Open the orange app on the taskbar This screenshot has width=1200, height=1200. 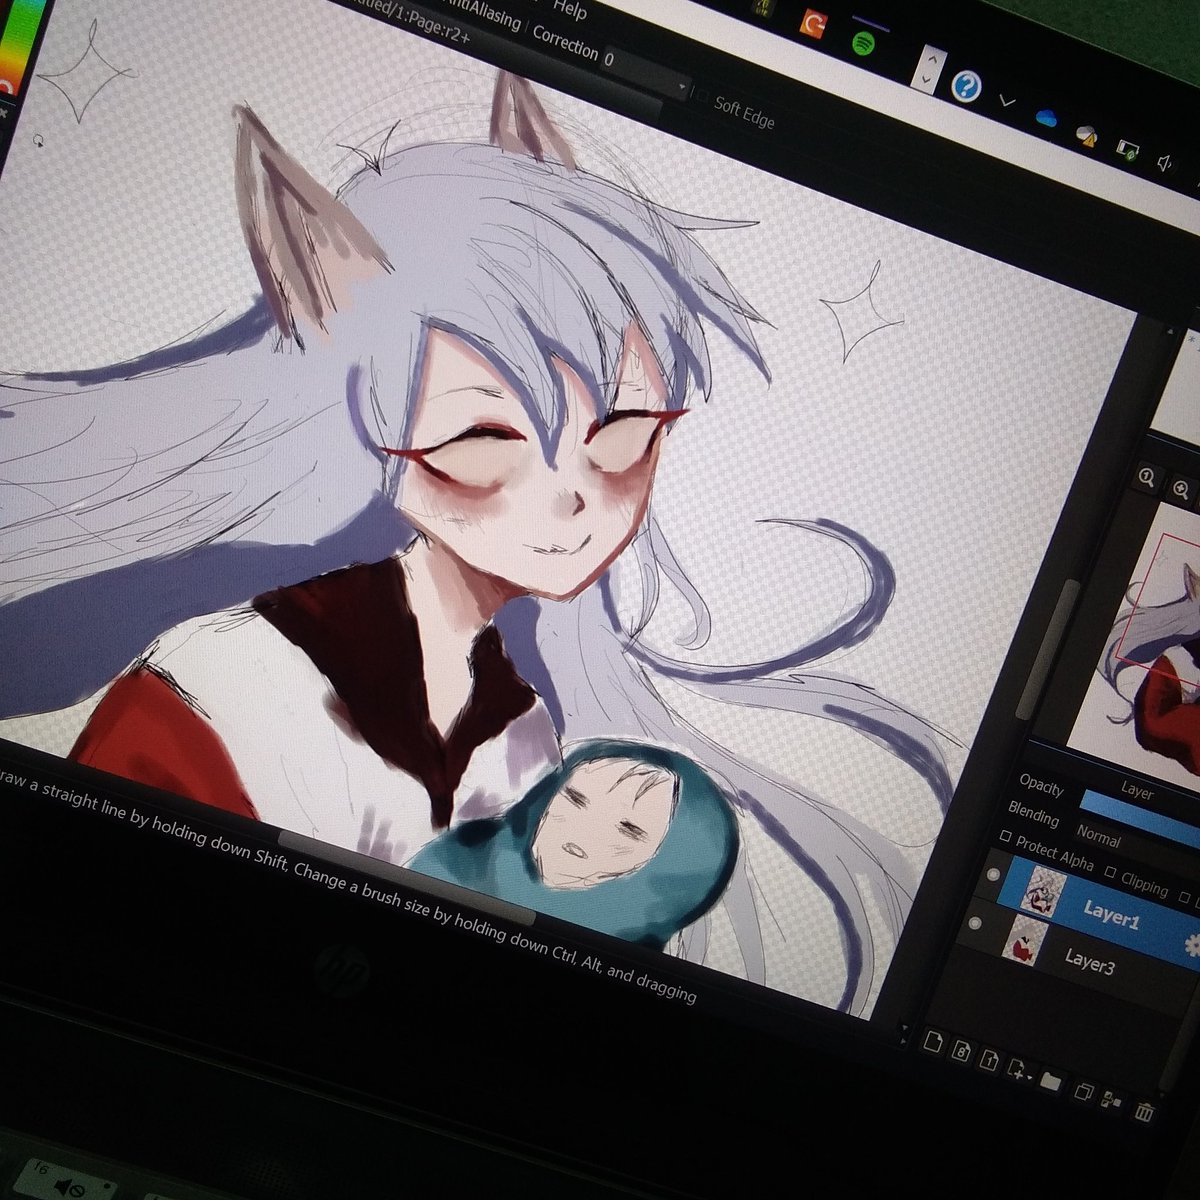pos(813,25)
